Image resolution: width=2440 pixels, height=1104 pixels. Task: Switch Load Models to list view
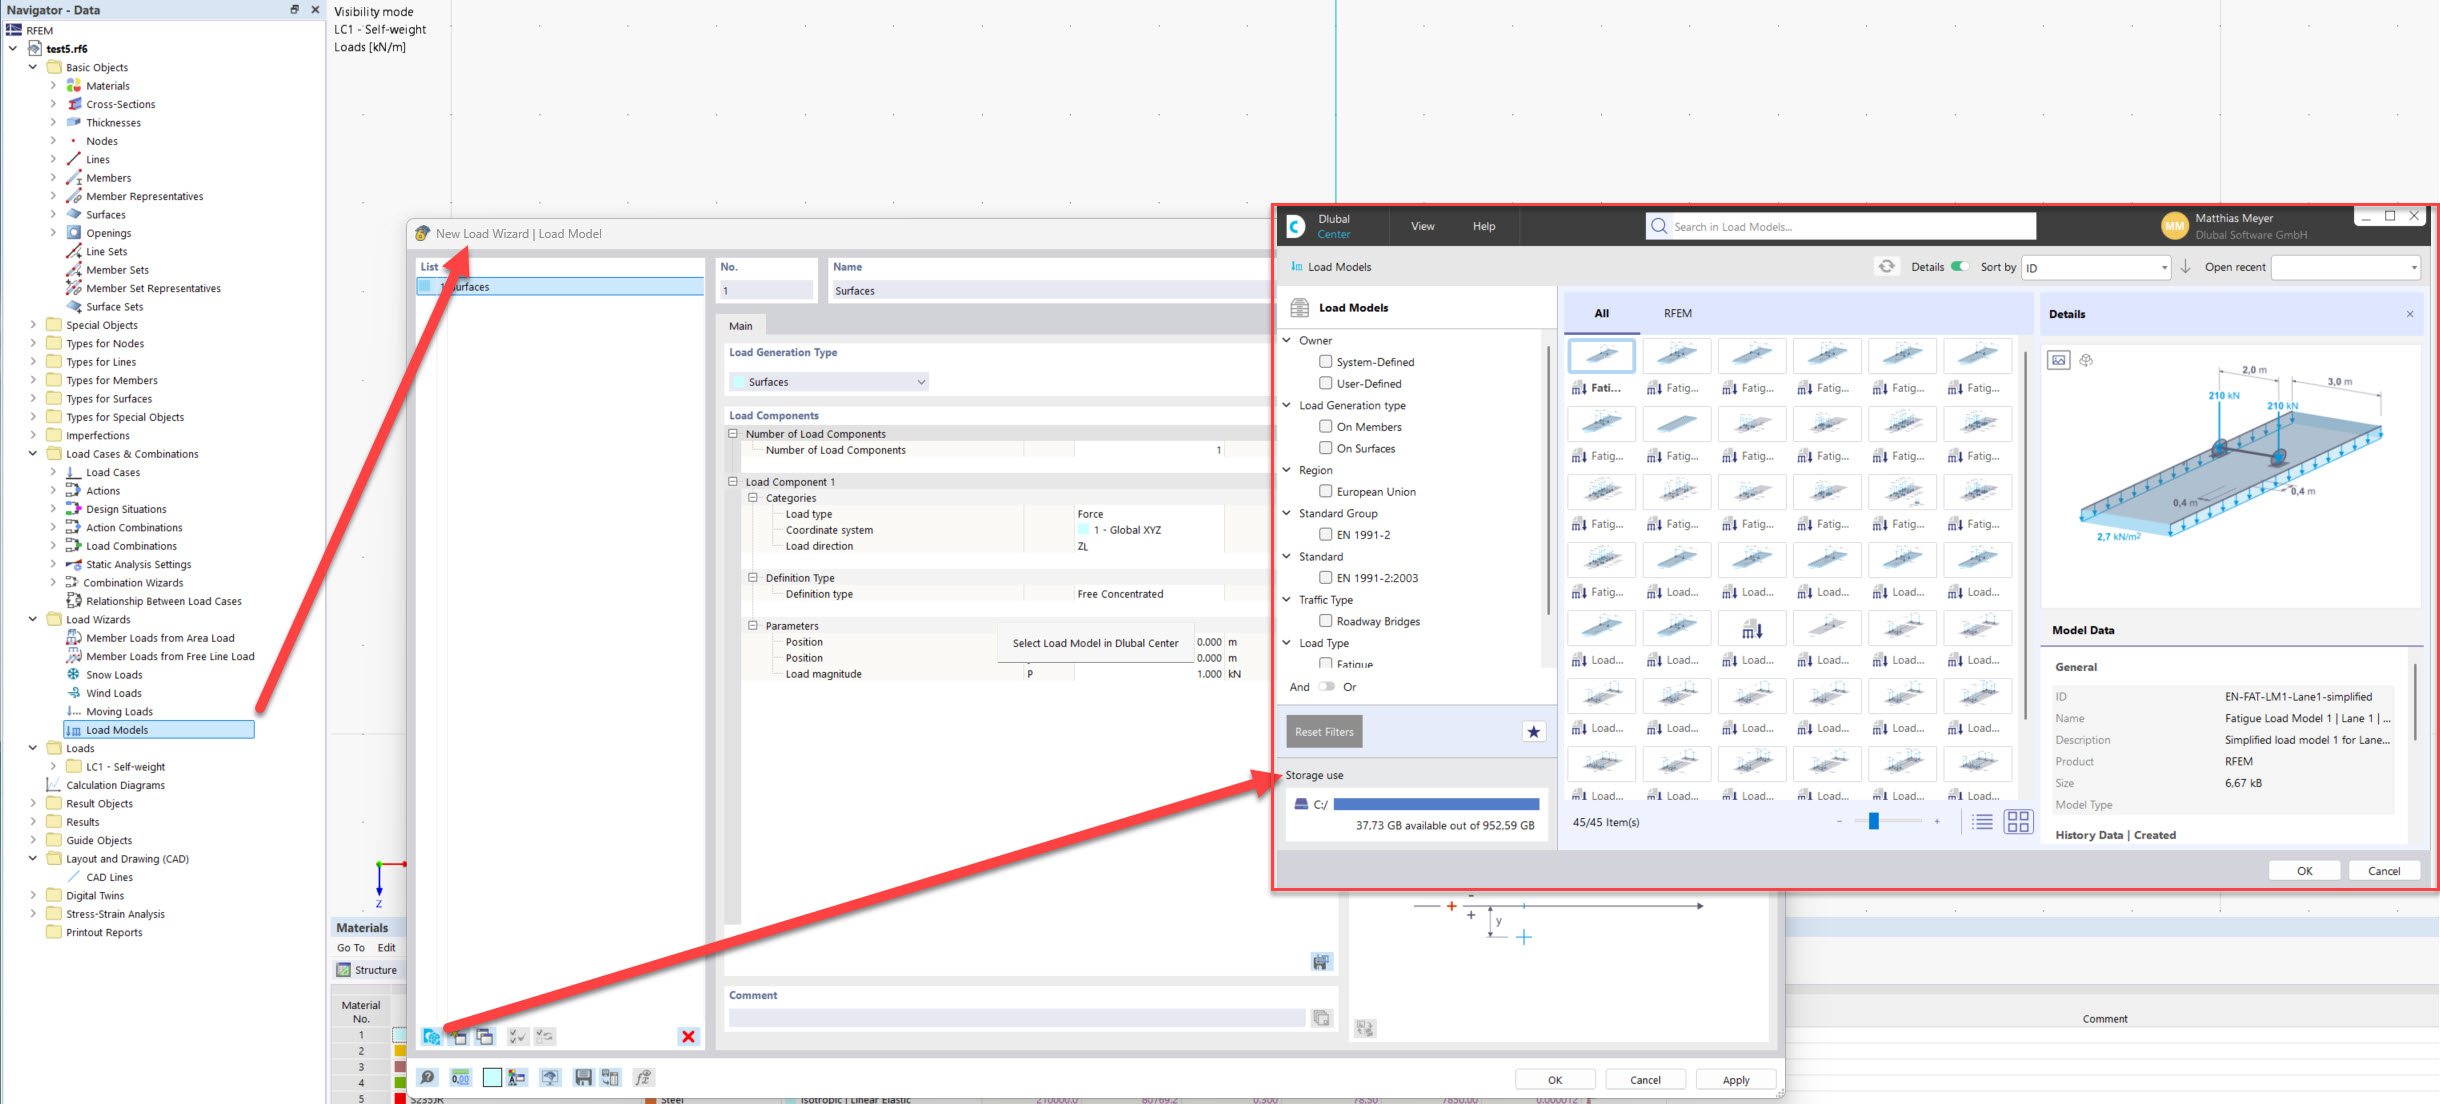1981,821
